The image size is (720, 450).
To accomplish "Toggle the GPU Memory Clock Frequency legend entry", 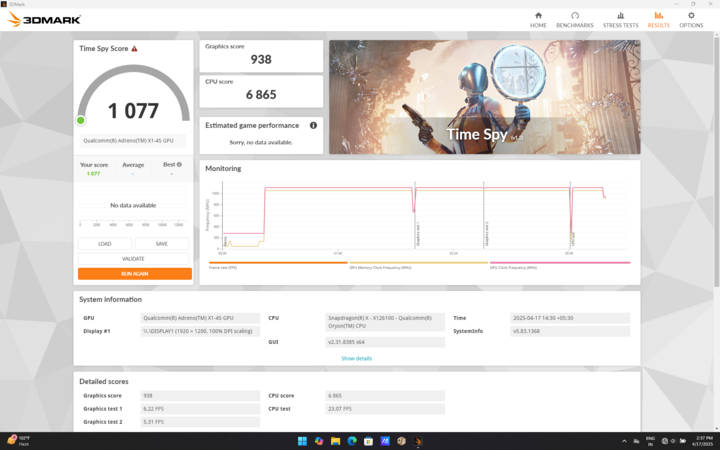I will [x=418, y=265].
